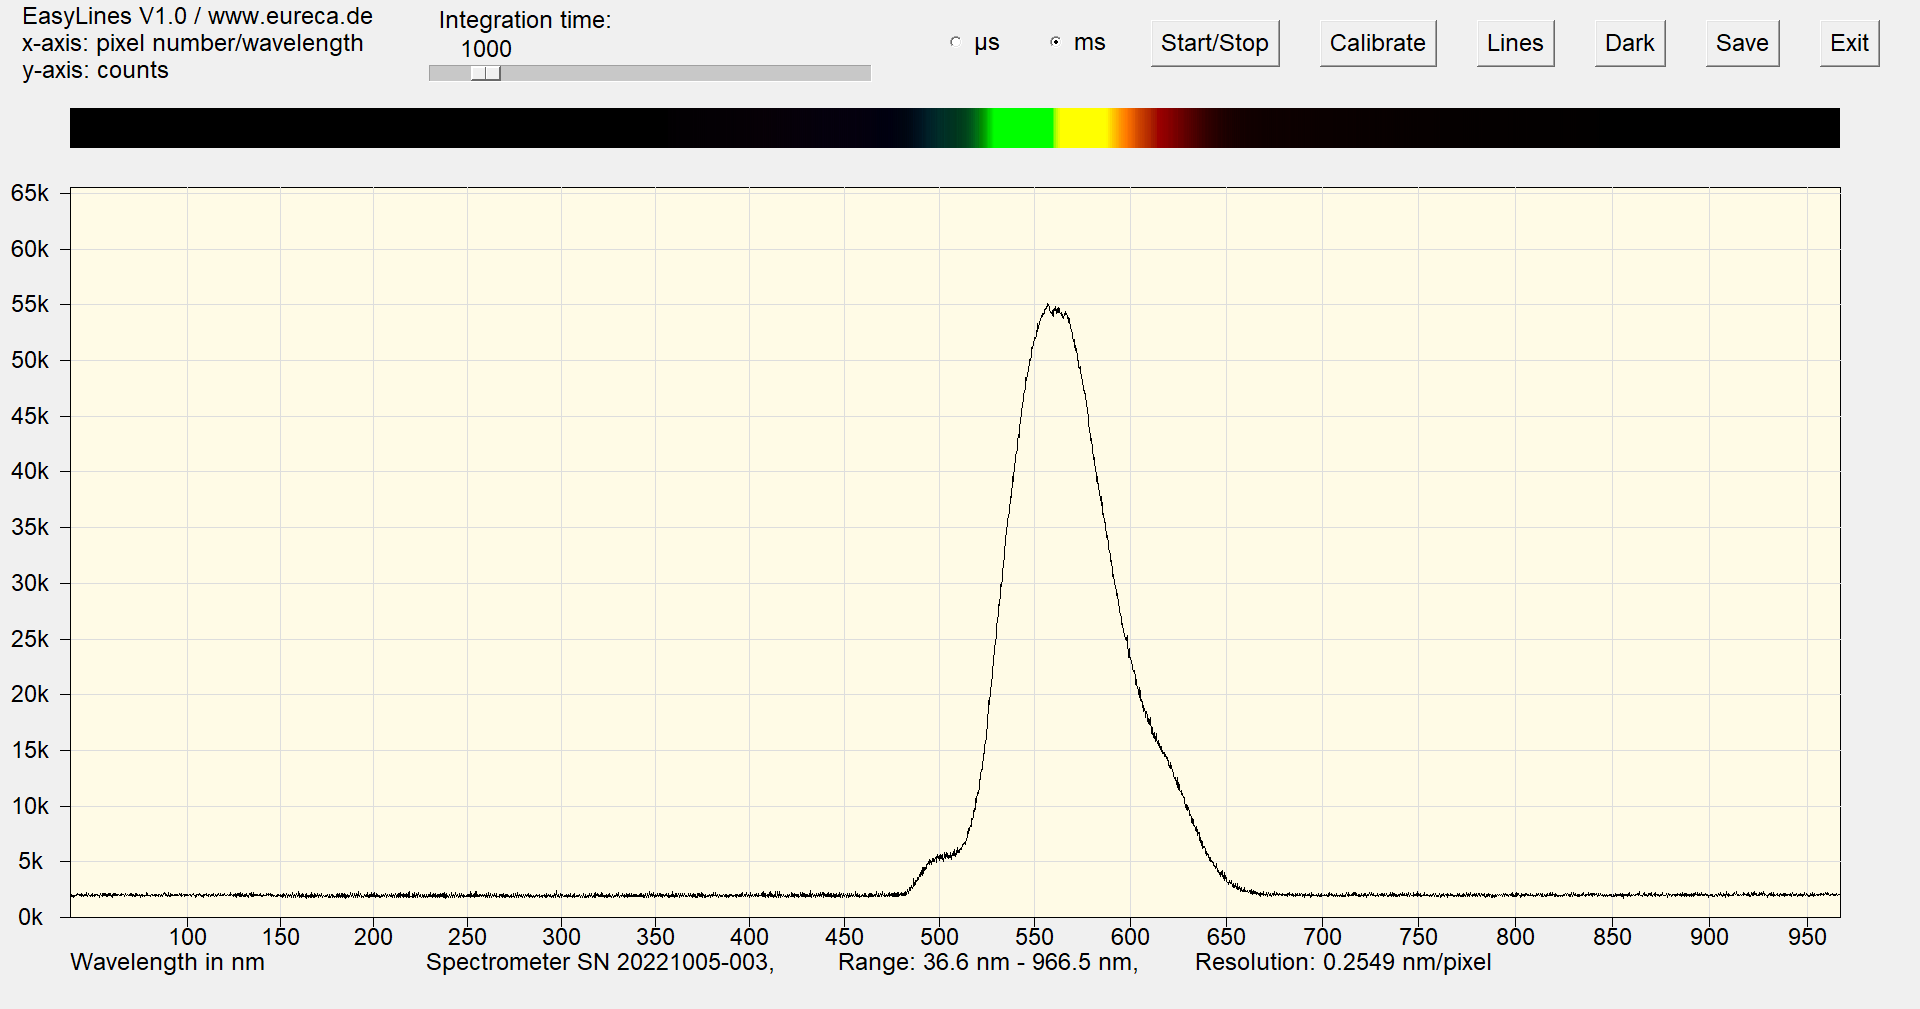Click the 550 tick label on the x-axis
Viewport: 1920px width, 1009px height.
[1034, 937]
